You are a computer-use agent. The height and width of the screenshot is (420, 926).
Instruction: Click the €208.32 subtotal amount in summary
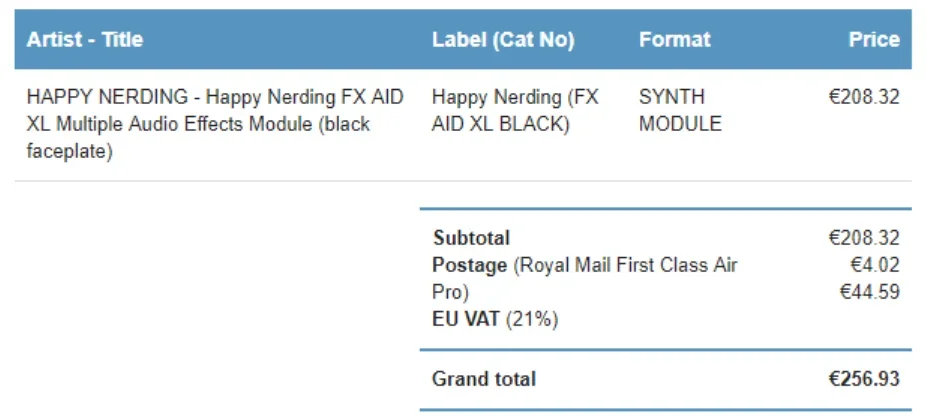coord(864,238)
